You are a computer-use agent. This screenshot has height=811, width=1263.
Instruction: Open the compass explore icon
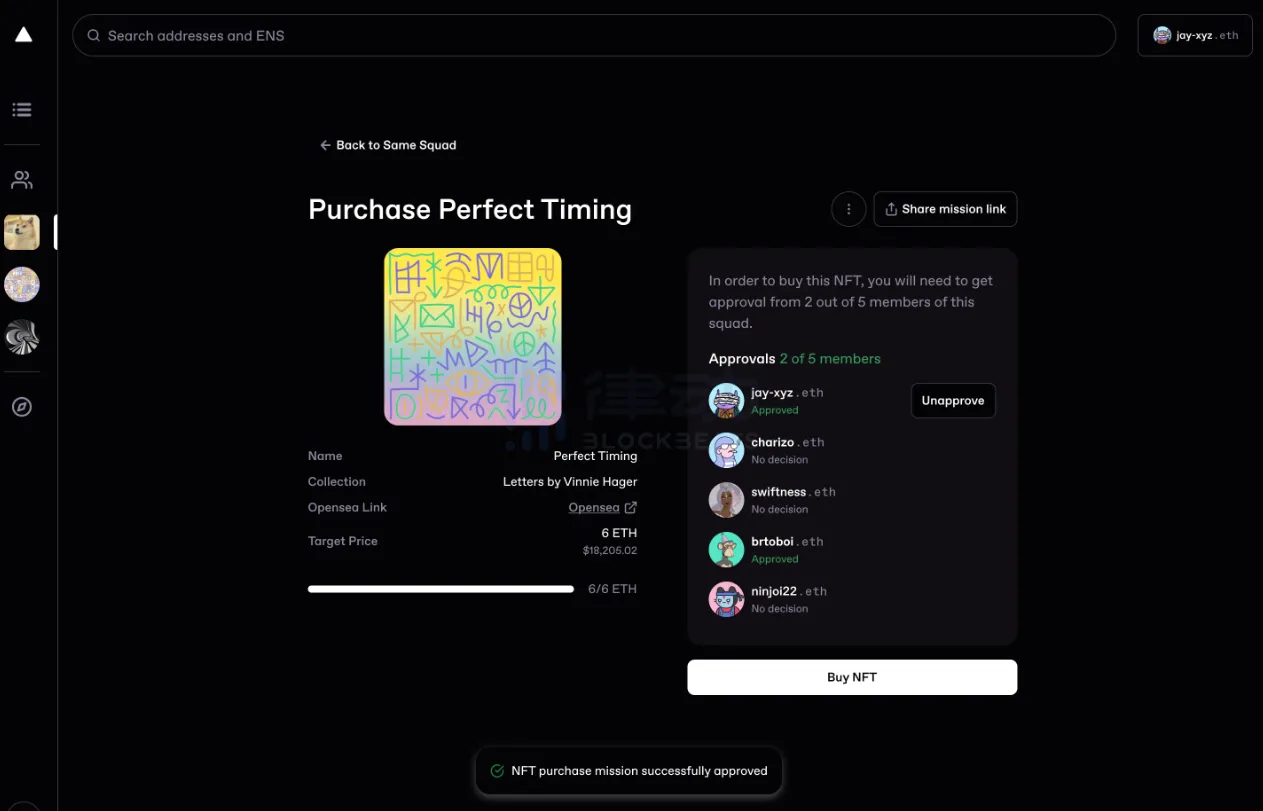22,407
